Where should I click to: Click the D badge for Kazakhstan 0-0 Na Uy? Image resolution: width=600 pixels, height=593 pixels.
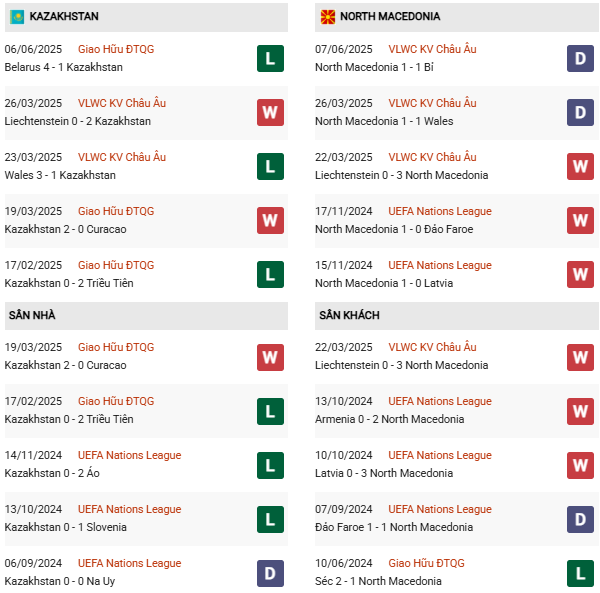[x=270, y=572]
